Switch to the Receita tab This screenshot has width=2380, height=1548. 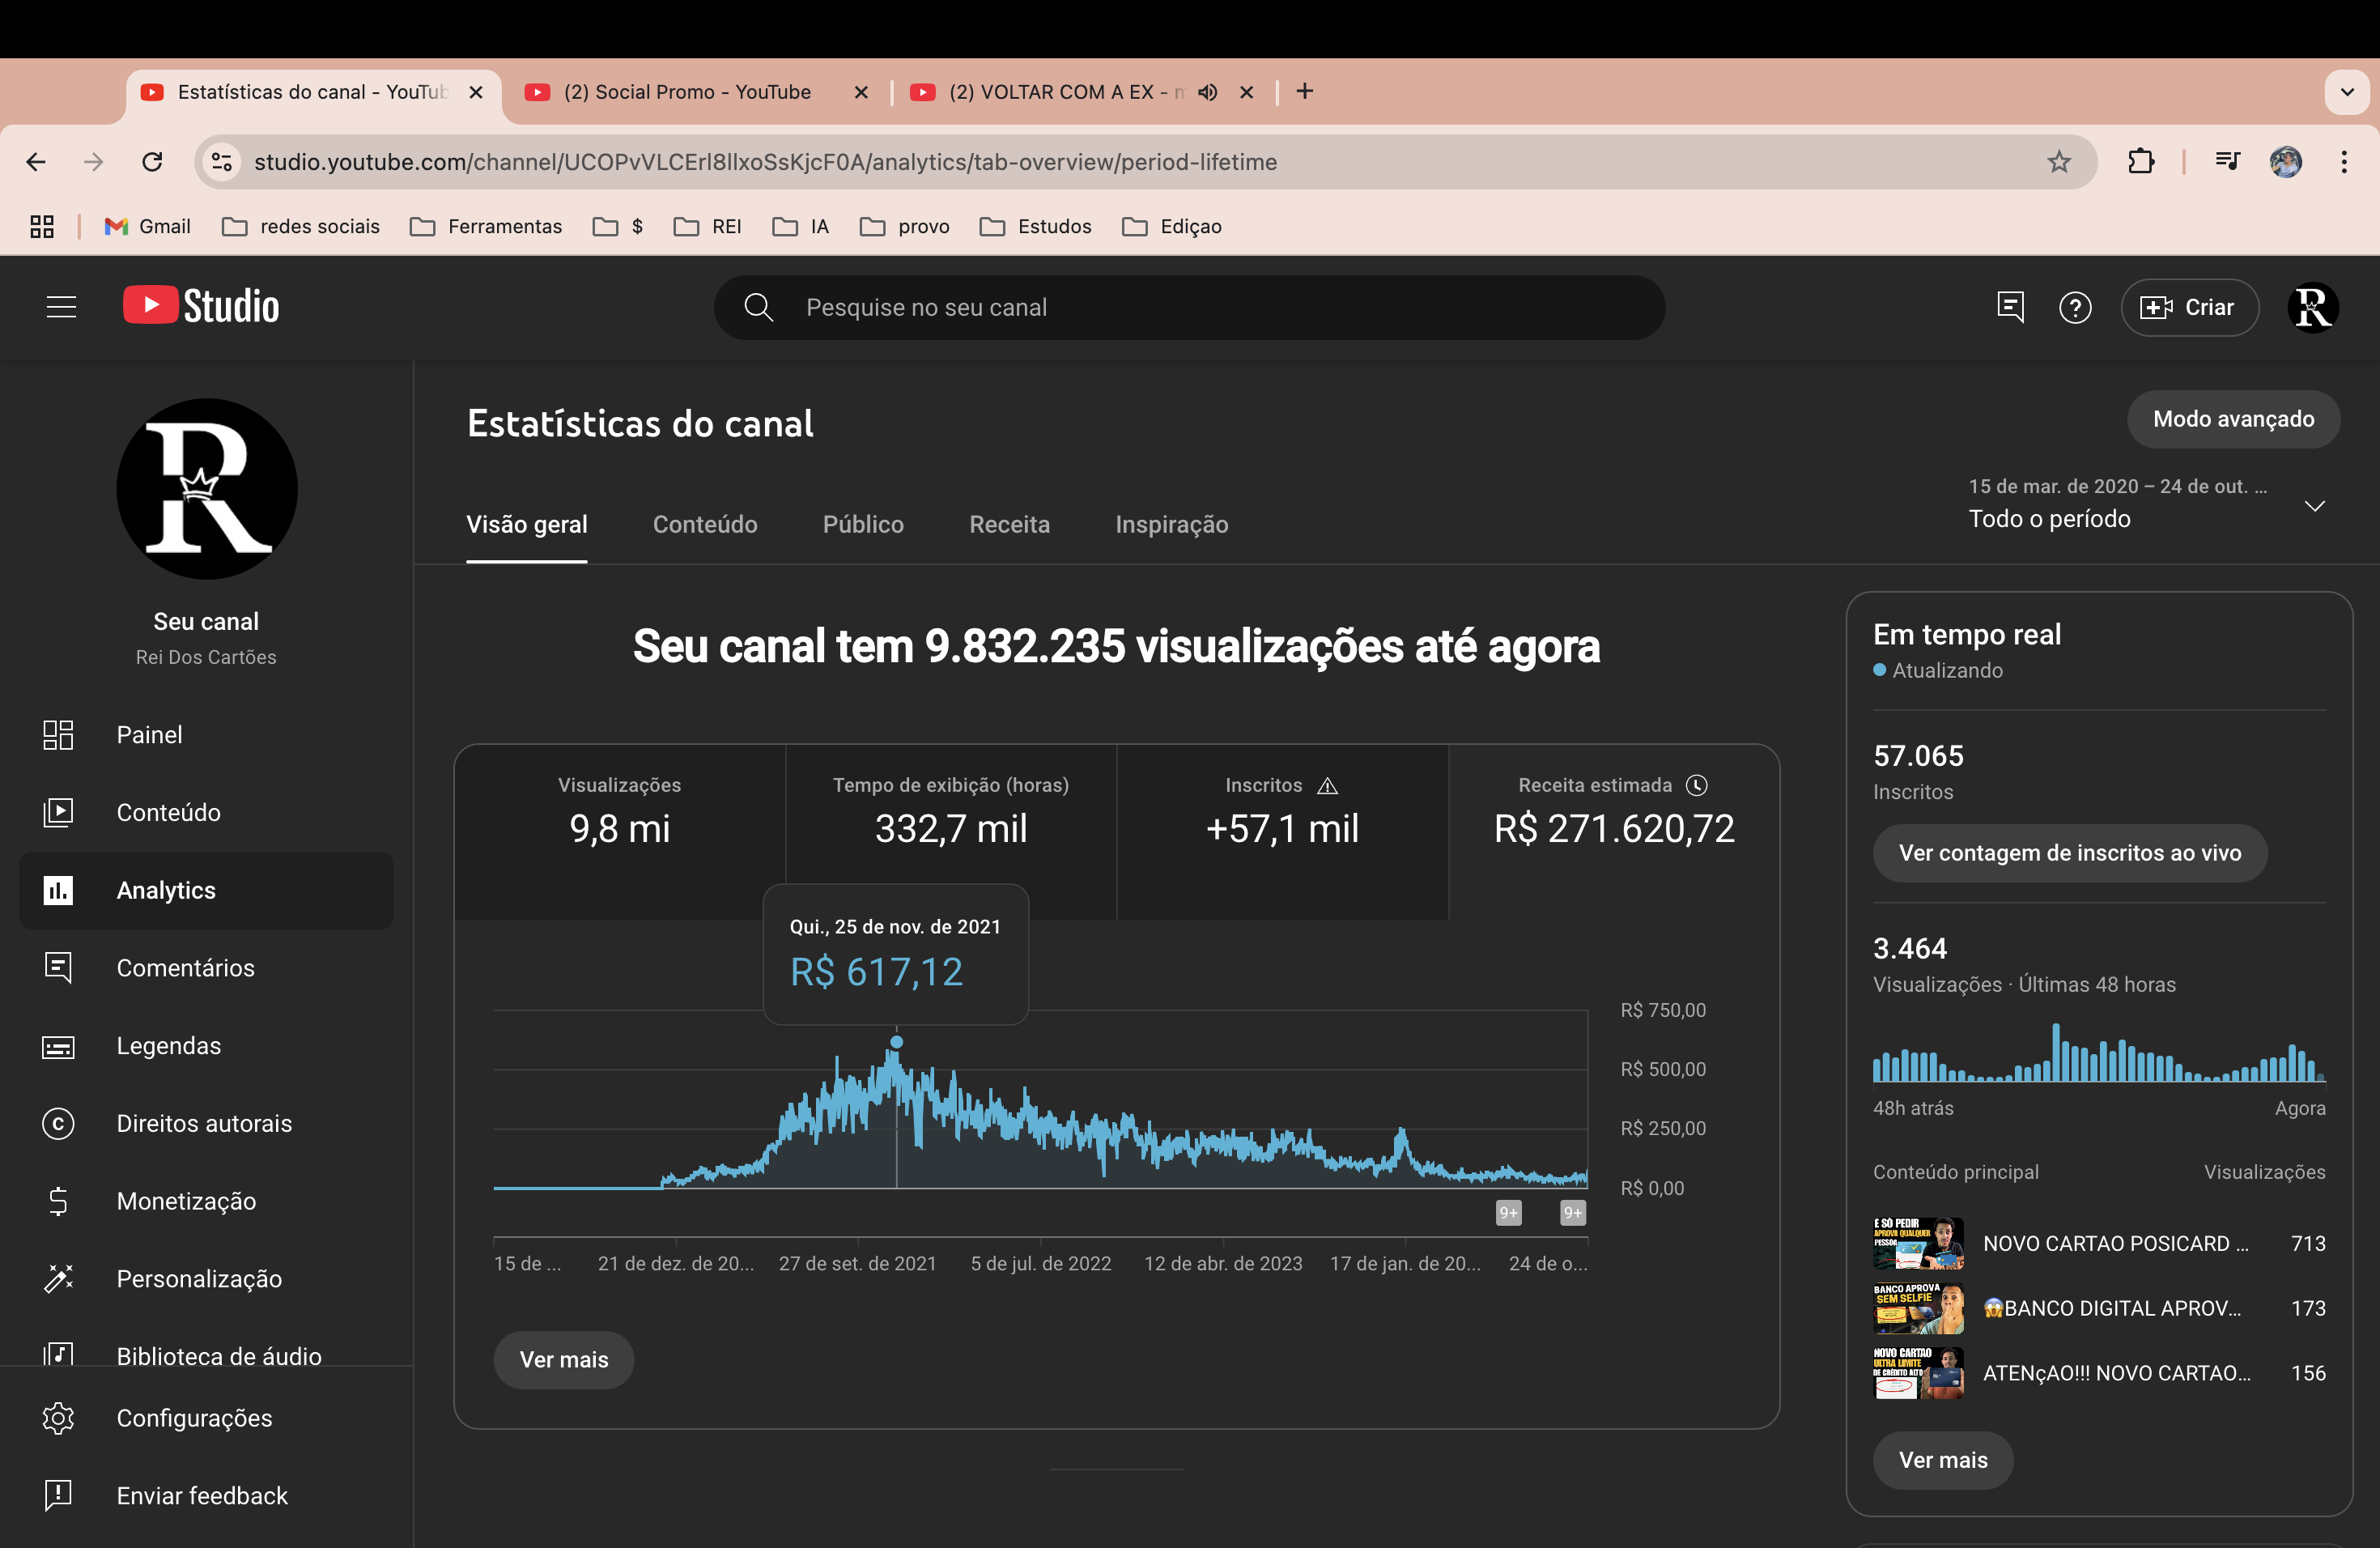tap(1009, 525)
